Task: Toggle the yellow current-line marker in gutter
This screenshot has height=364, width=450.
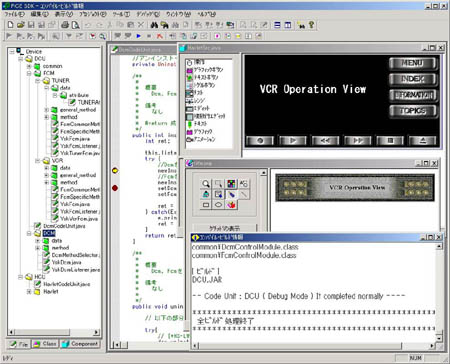Action: tap(115, 171)
